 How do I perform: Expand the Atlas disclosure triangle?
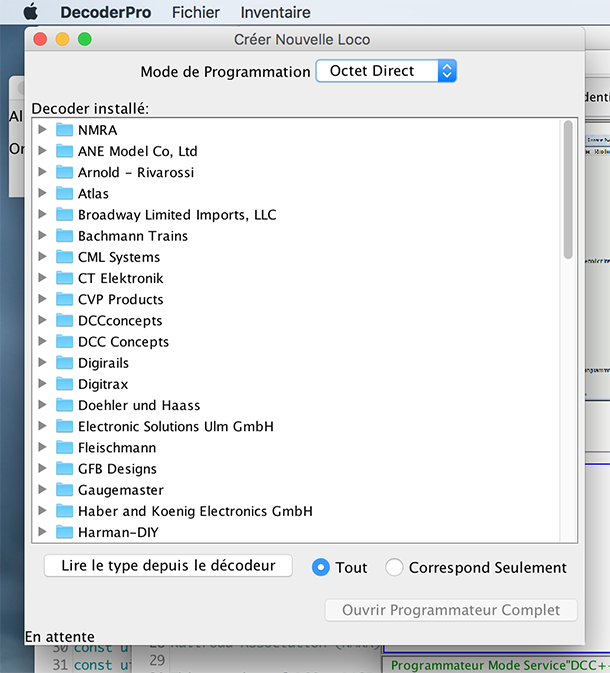pos(42,193)
